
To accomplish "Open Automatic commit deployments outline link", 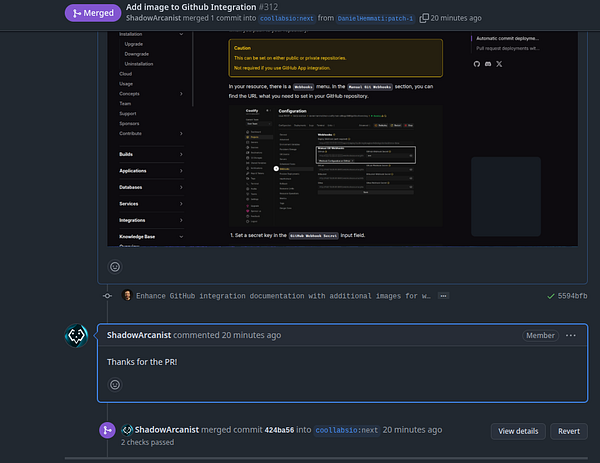I will point(507,38).
